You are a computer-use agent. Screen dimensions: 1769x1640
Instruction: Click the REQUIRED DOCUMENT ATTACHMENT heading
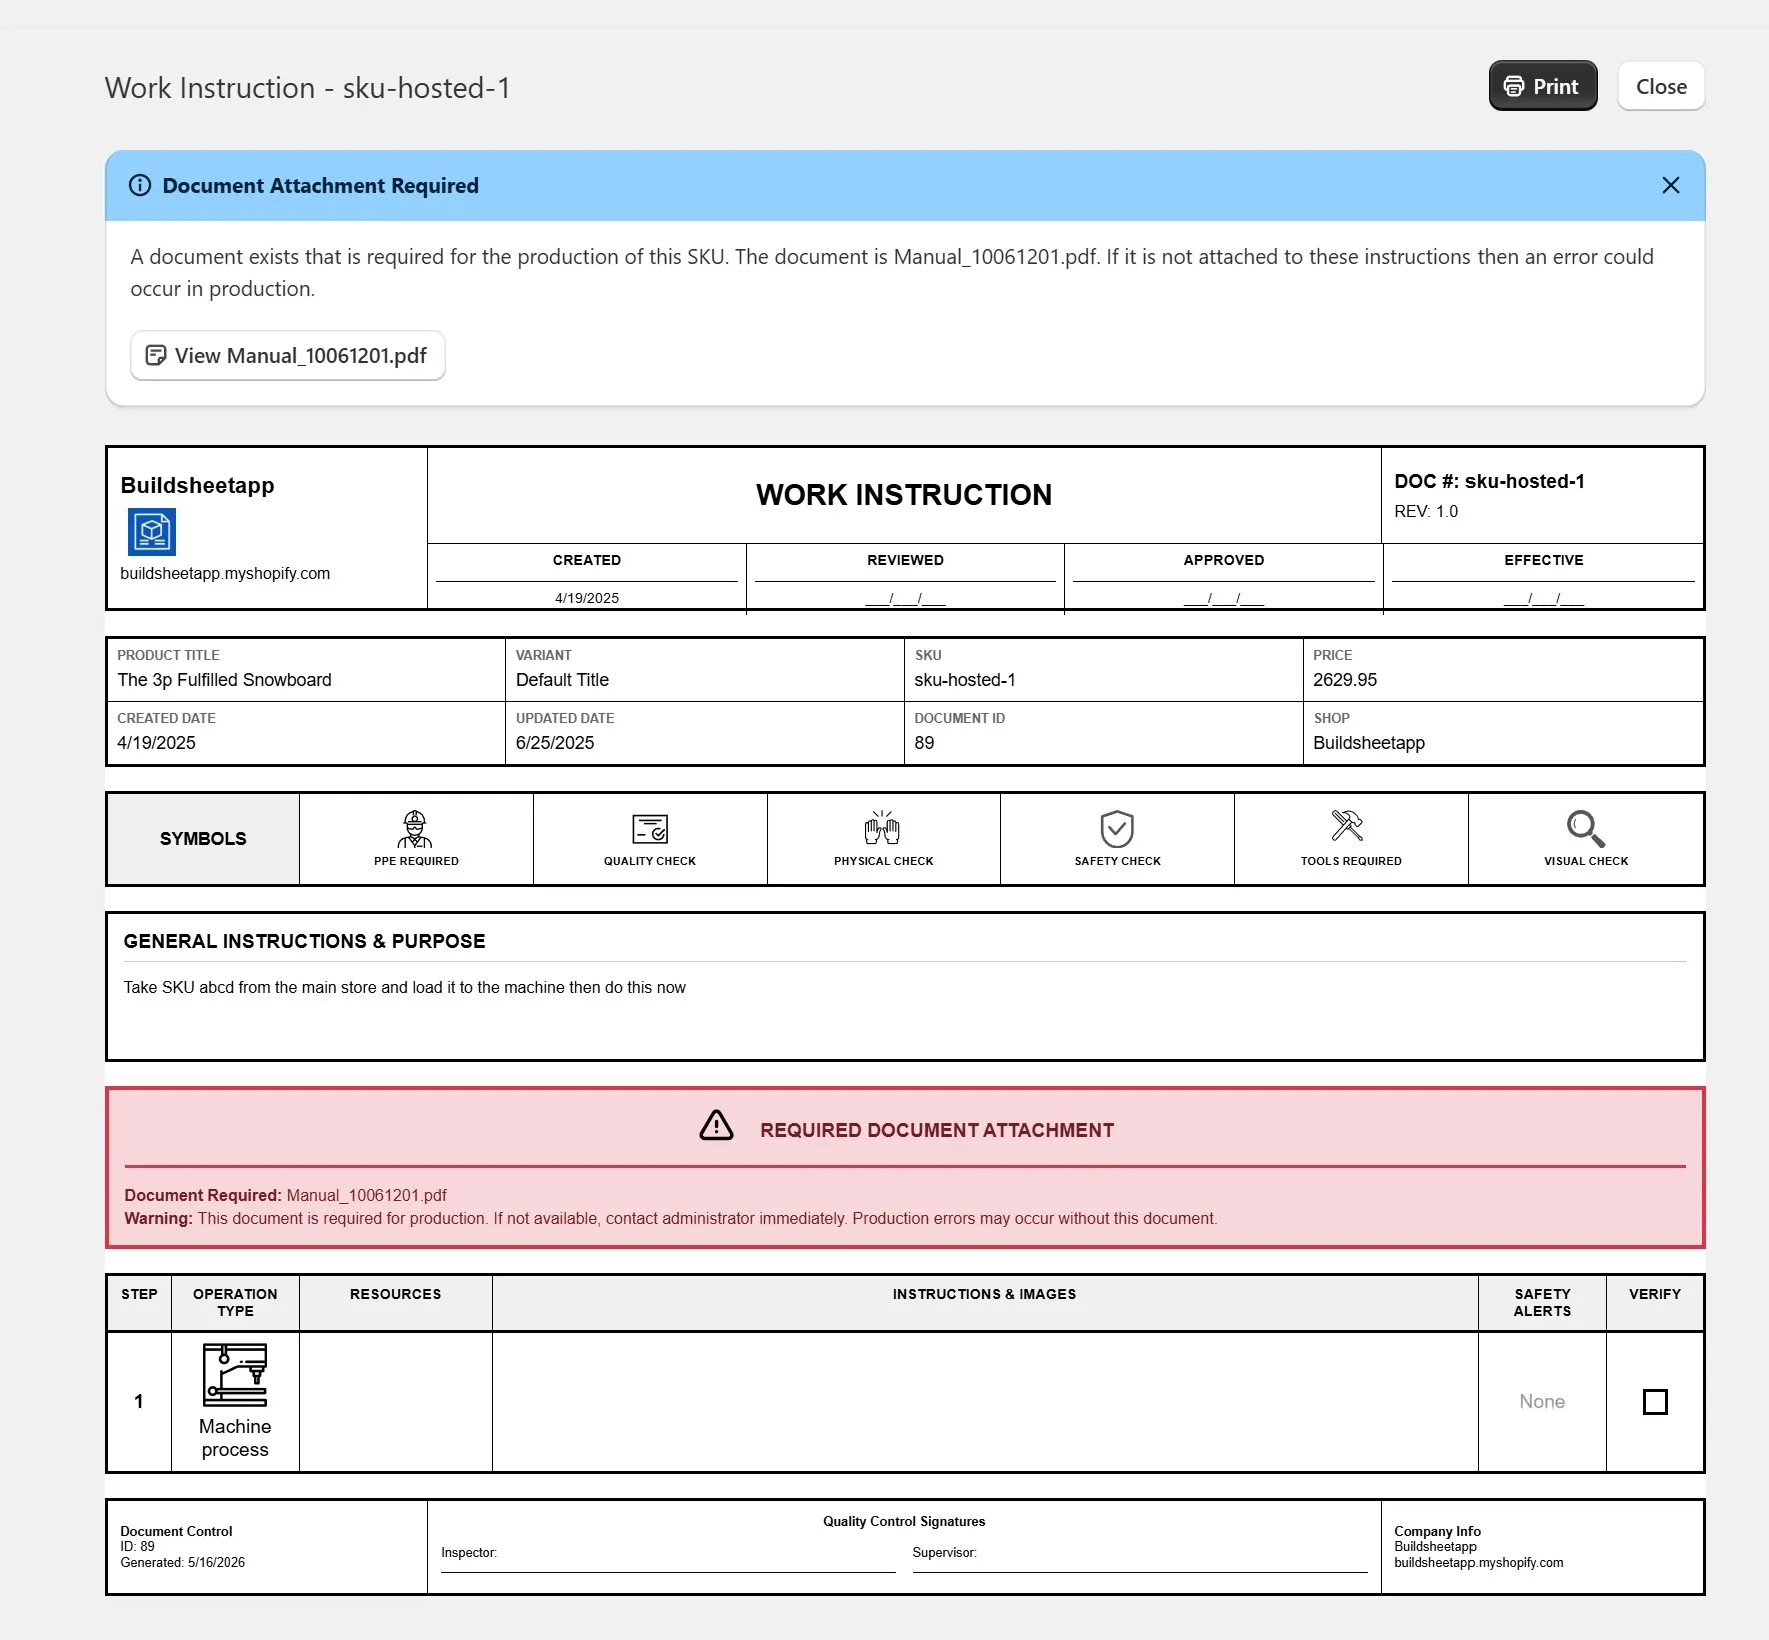(x=936, y=1131)
